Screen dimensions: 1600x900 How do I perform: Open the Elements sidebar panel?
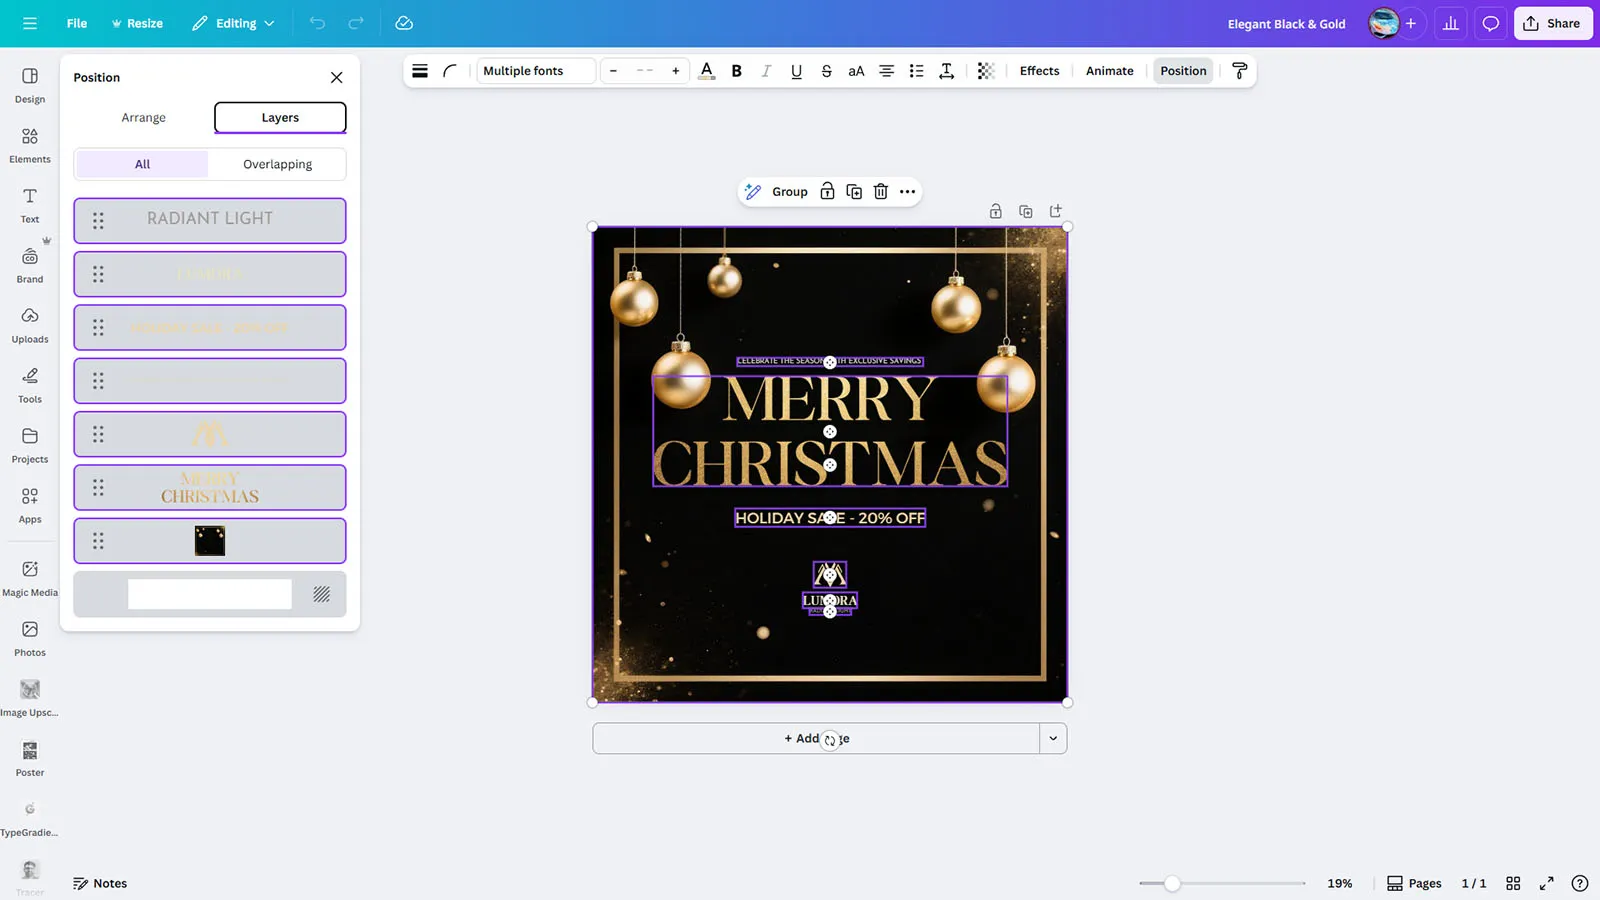(x=30, y=145)
